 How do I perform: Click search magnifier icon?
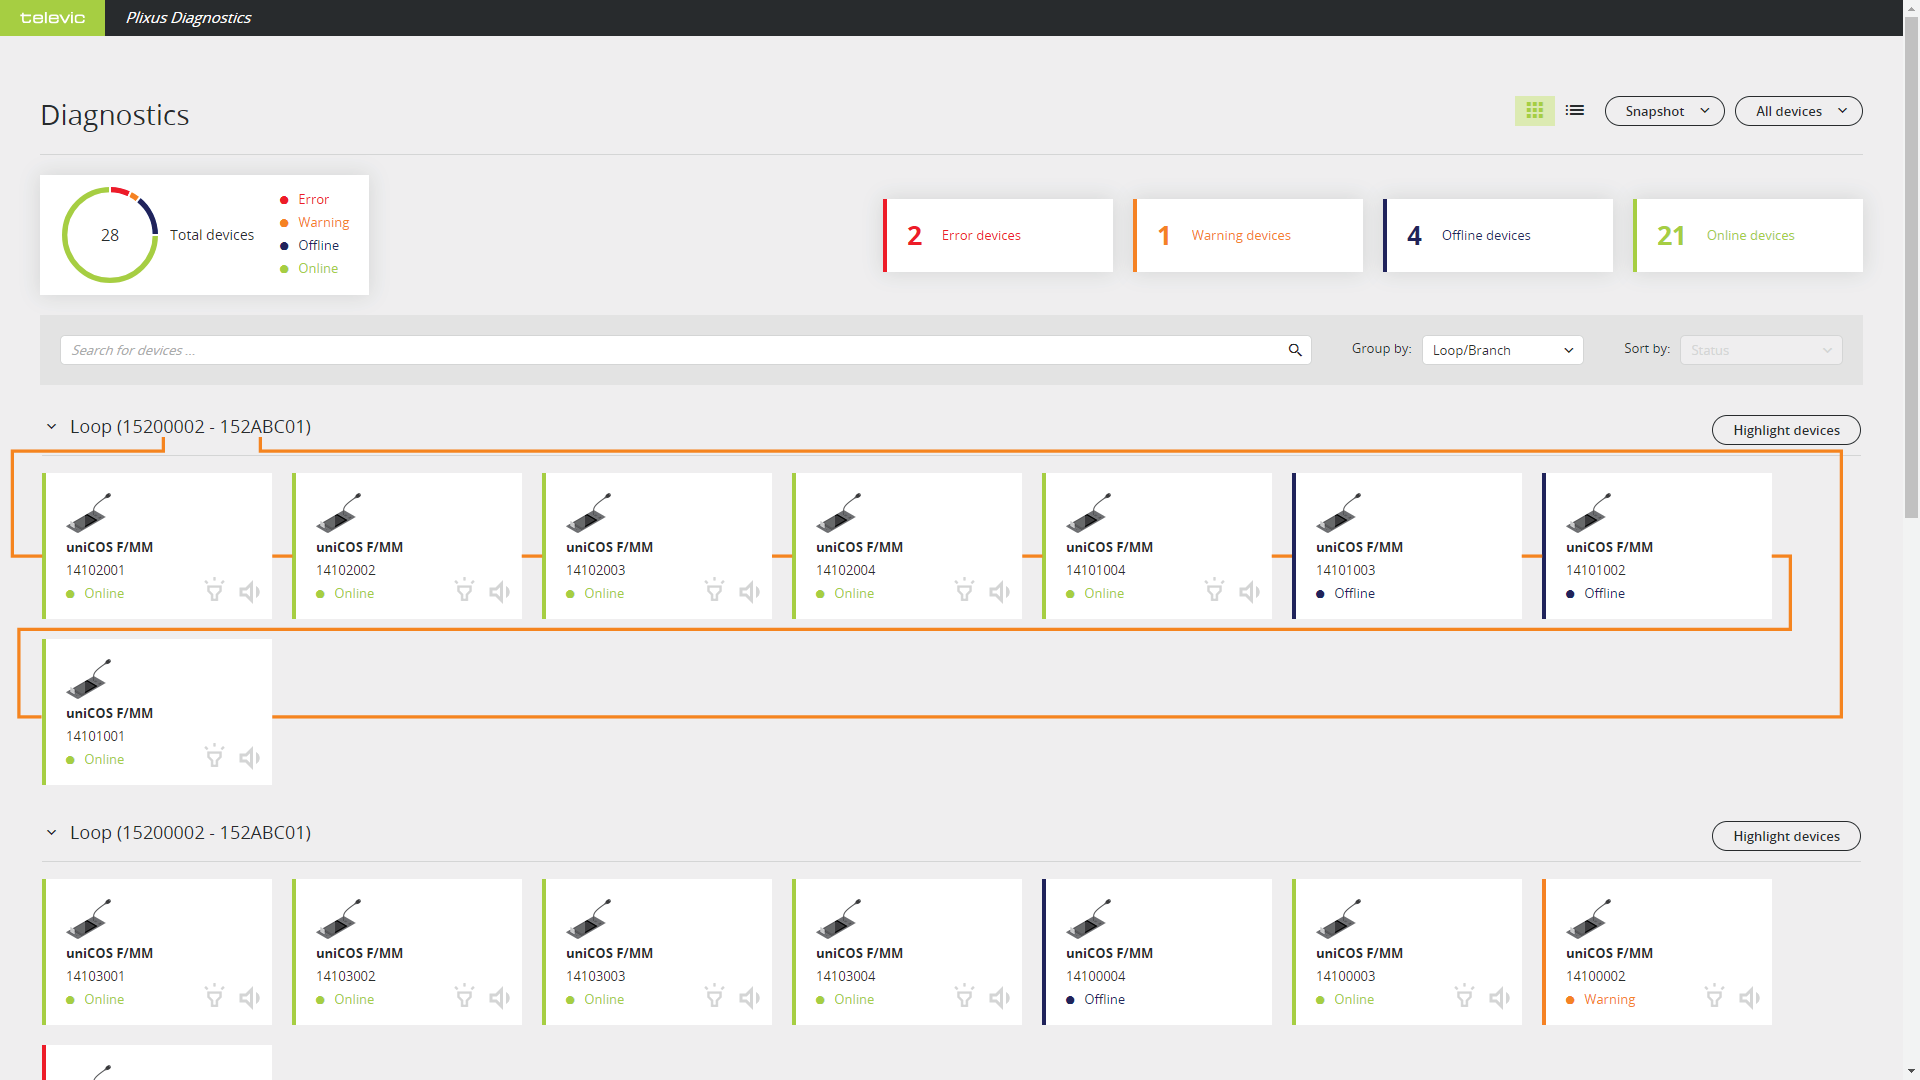(x=1295, y=350)
